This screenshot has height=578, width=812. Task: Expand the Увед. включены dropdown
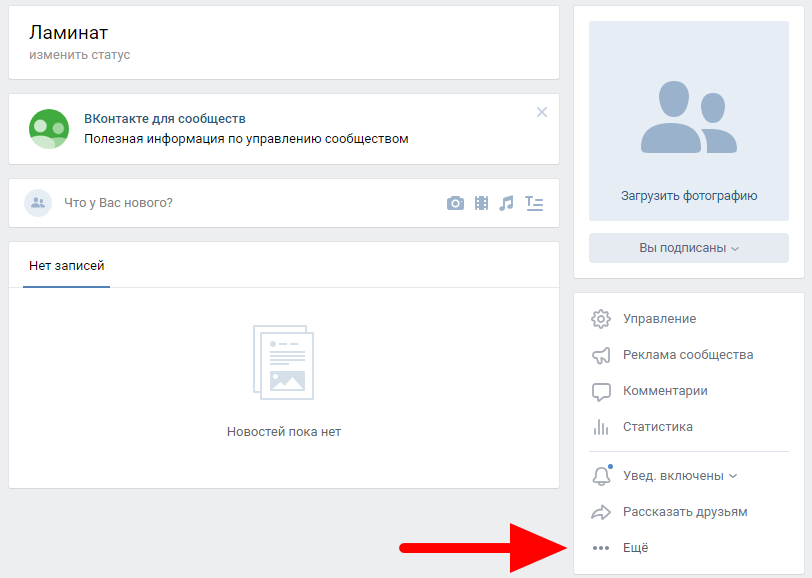(679, 476)
